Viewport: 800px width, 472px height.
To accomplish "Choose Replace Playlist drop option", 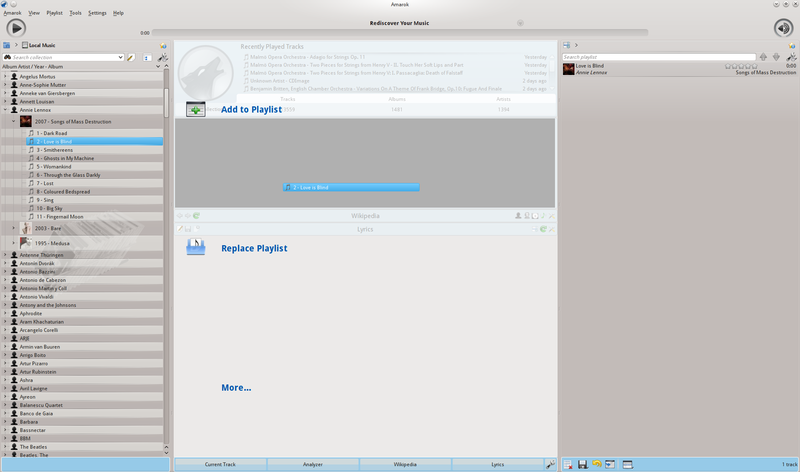I will pyautogui.click(x=254, y=249).
